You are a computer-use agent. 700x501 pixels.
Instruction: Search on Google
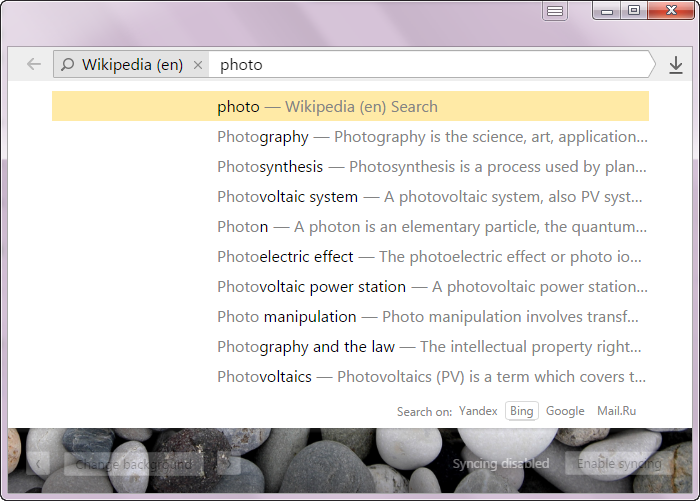point(565,411)
